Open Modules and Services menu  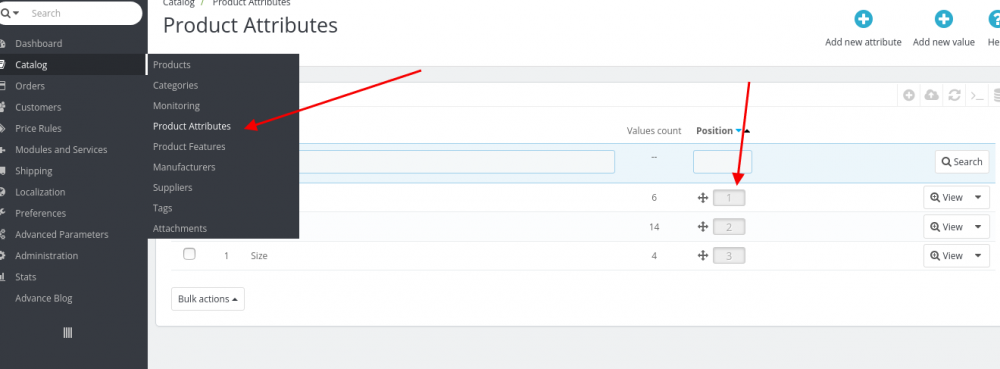coord(61,150)
